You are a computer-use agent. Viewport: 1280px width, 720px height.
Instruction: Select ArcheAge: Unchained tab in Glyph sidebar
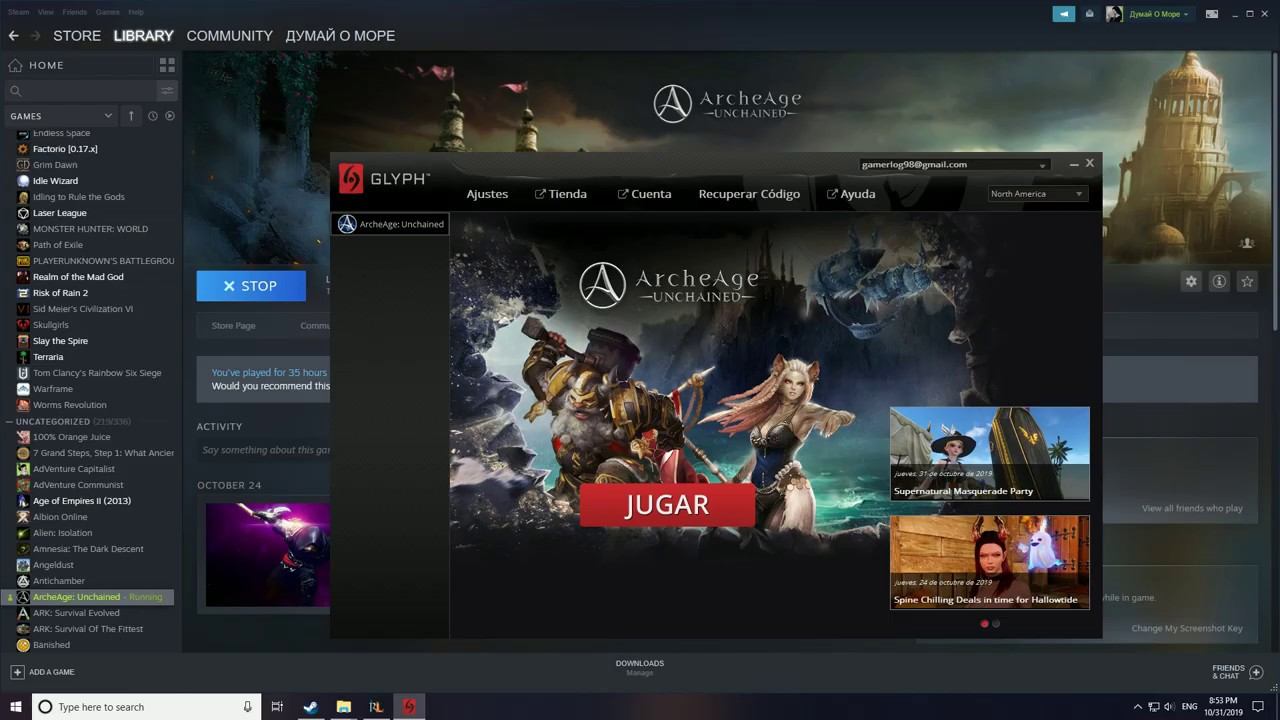click(x=390, y=224)
